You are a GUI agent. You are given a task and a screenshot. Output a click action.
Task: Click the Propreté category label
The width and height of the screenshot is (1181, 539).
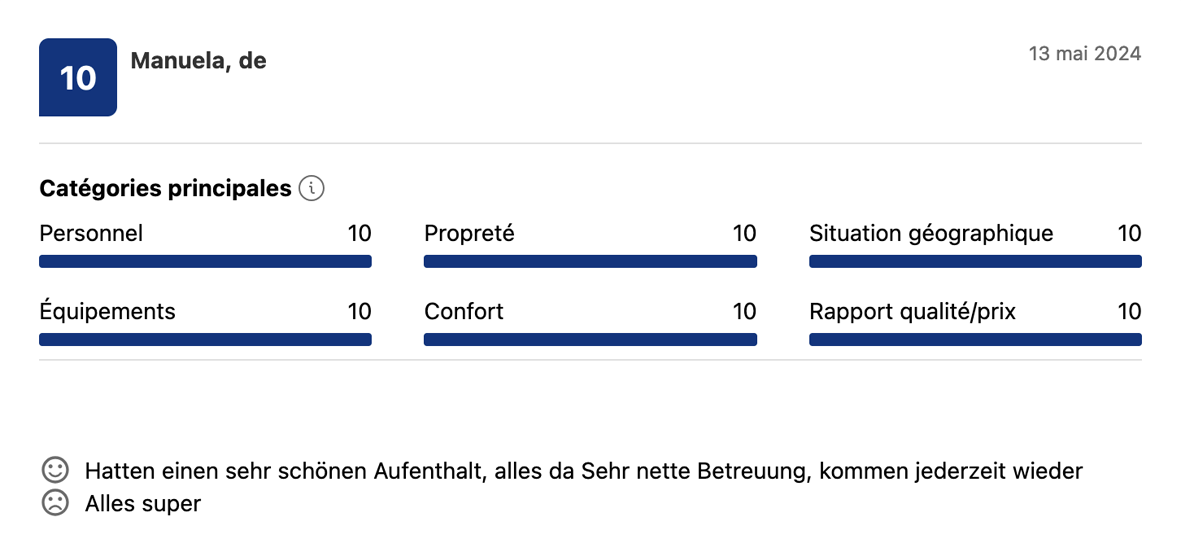click(469, 234)
